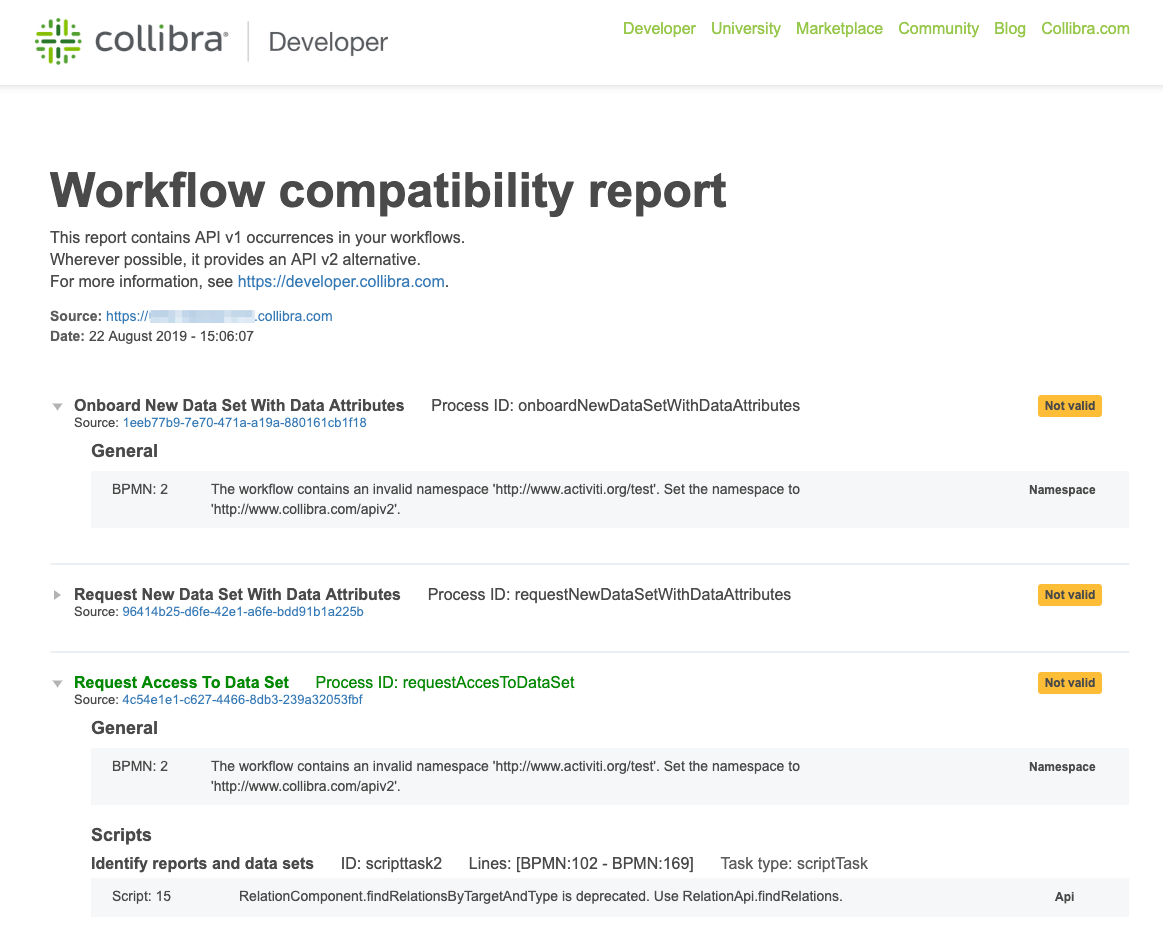Collapse the Onboard New Data Set workflow

coord(57,406)
